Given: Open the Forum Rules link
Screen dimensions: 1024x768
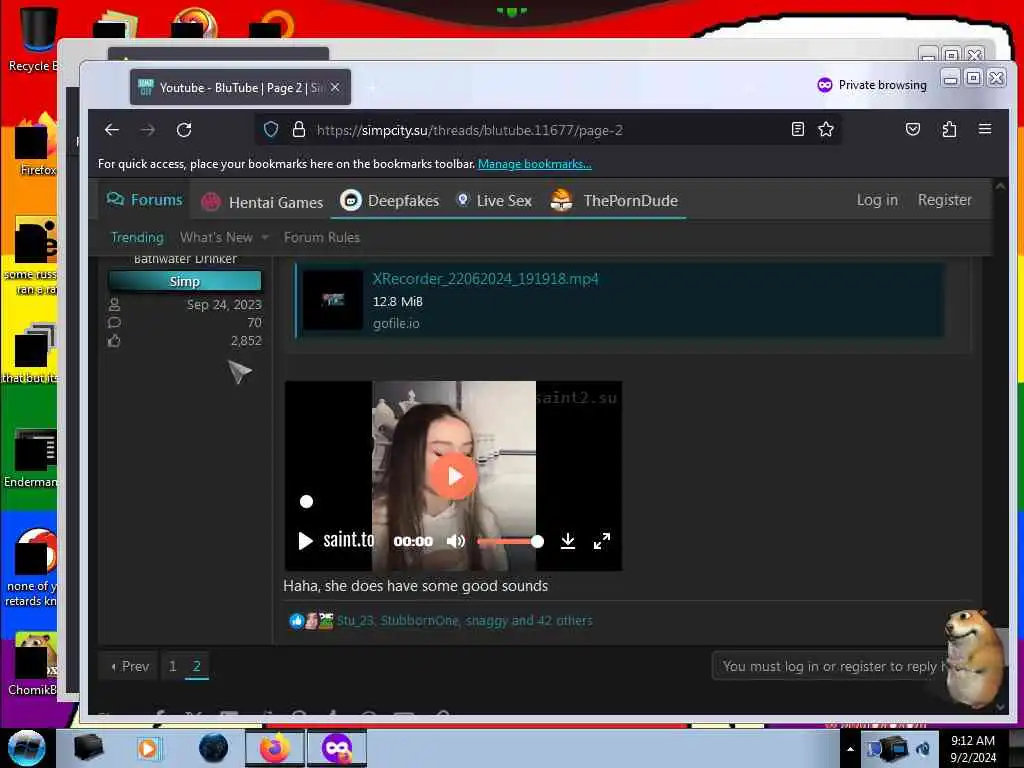Looking at the screenshot, I should [322, 237].
